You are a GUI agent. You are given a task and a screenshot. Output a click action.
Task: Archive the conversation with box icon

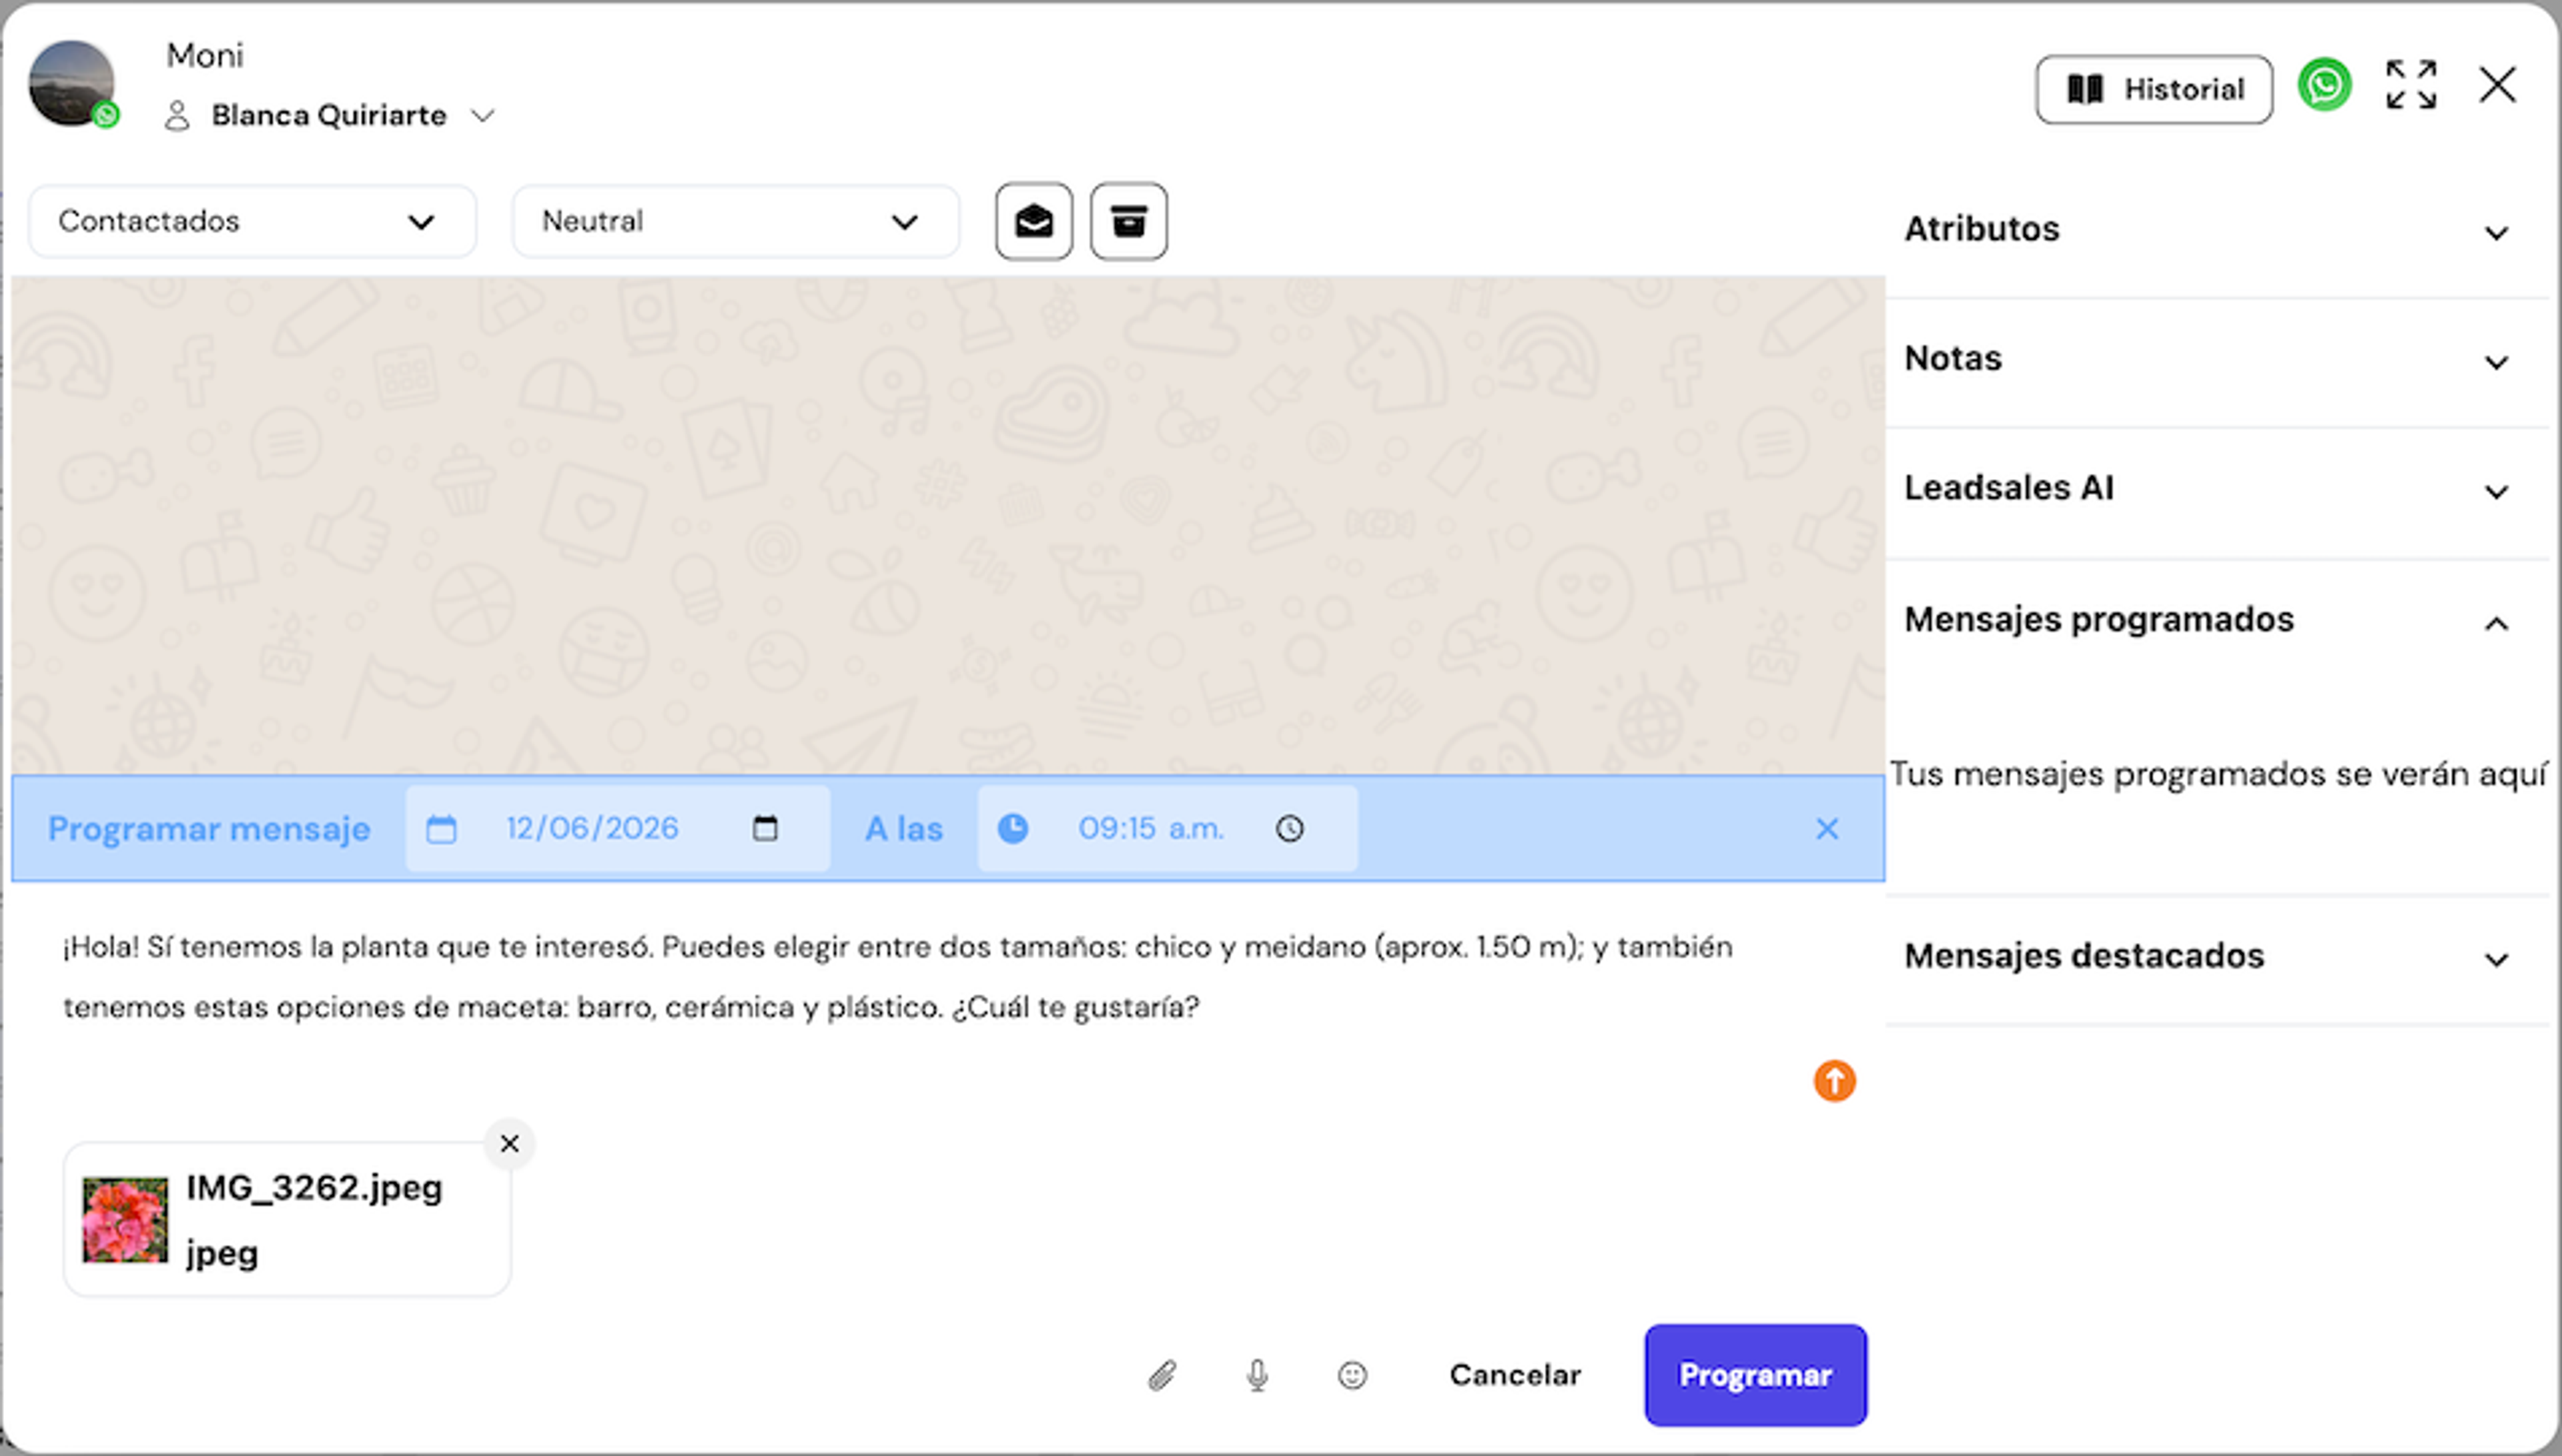tap(1128, 221)
